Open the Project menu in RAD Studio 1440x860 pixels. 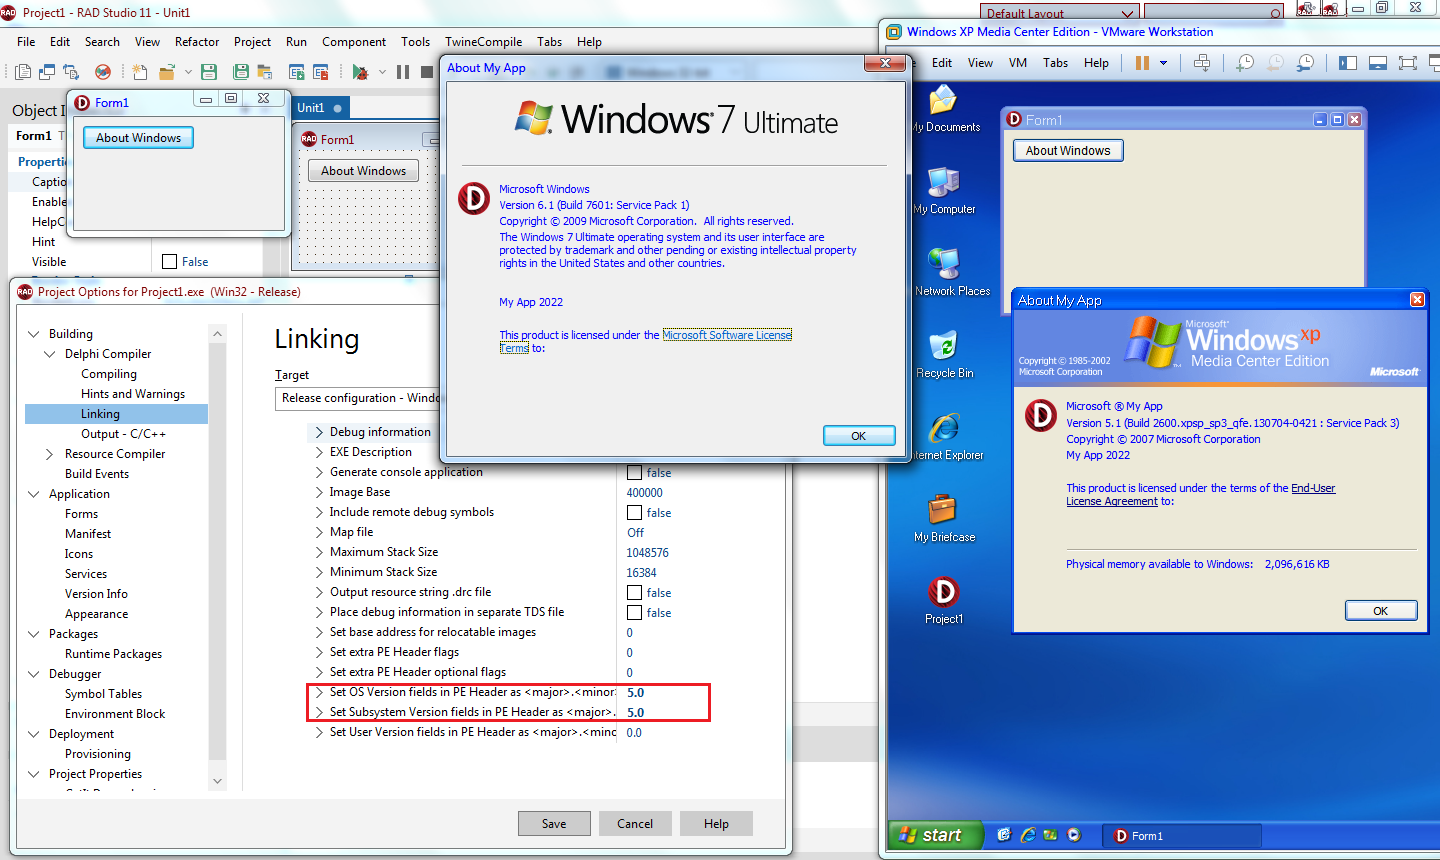[x=252, y=42]
